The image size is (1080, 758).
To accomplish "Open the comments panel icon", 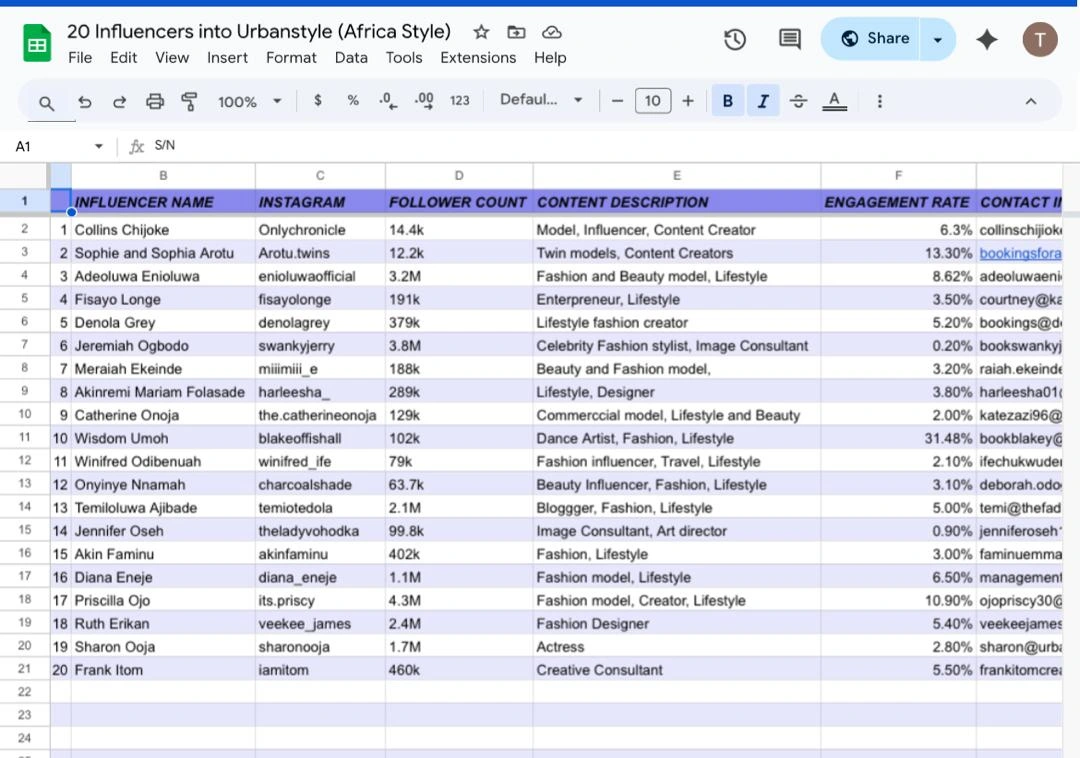I will pos(790,39).
